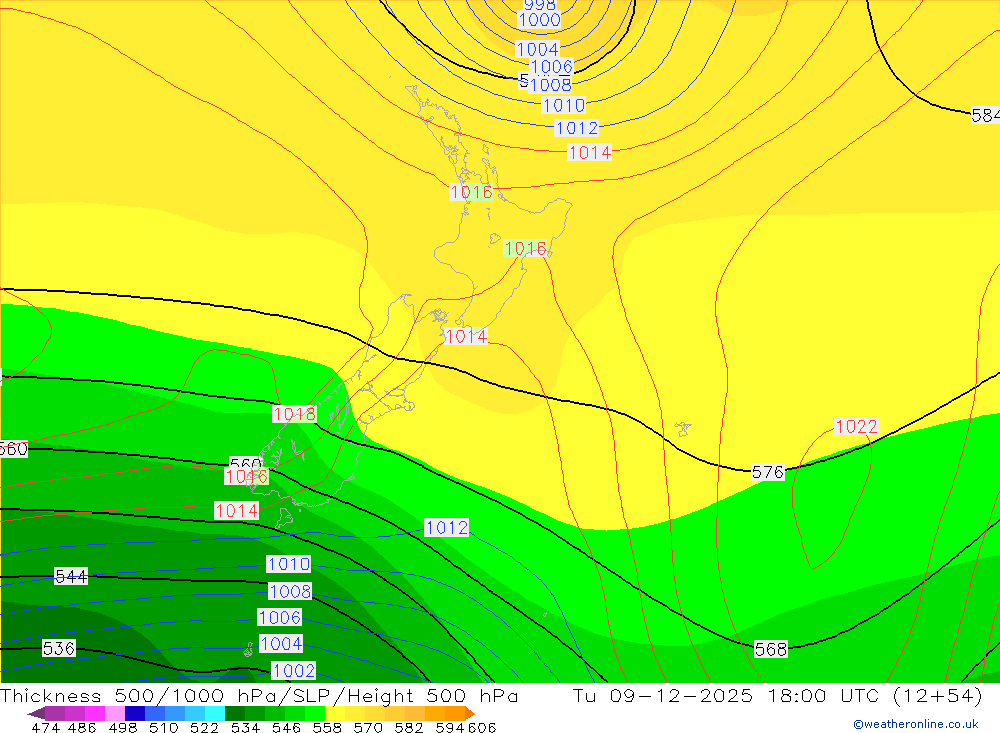The image size is (1000, 733).
Task: Click the Chatham Islands outline on the map
Action: [683, 428]
